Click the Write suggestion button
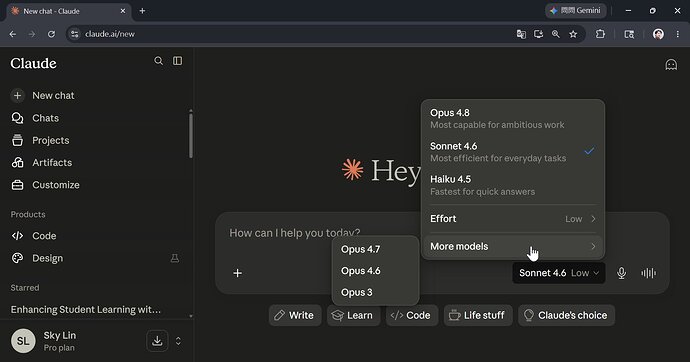Screen dimensions: 690x362 pos(295,315)
